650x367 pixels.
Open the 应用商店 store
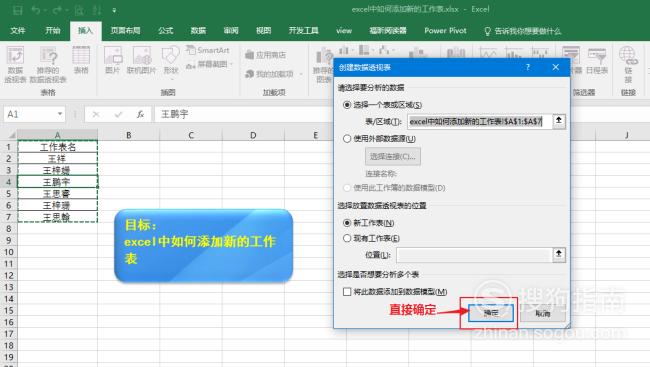[x=266, y=55]
